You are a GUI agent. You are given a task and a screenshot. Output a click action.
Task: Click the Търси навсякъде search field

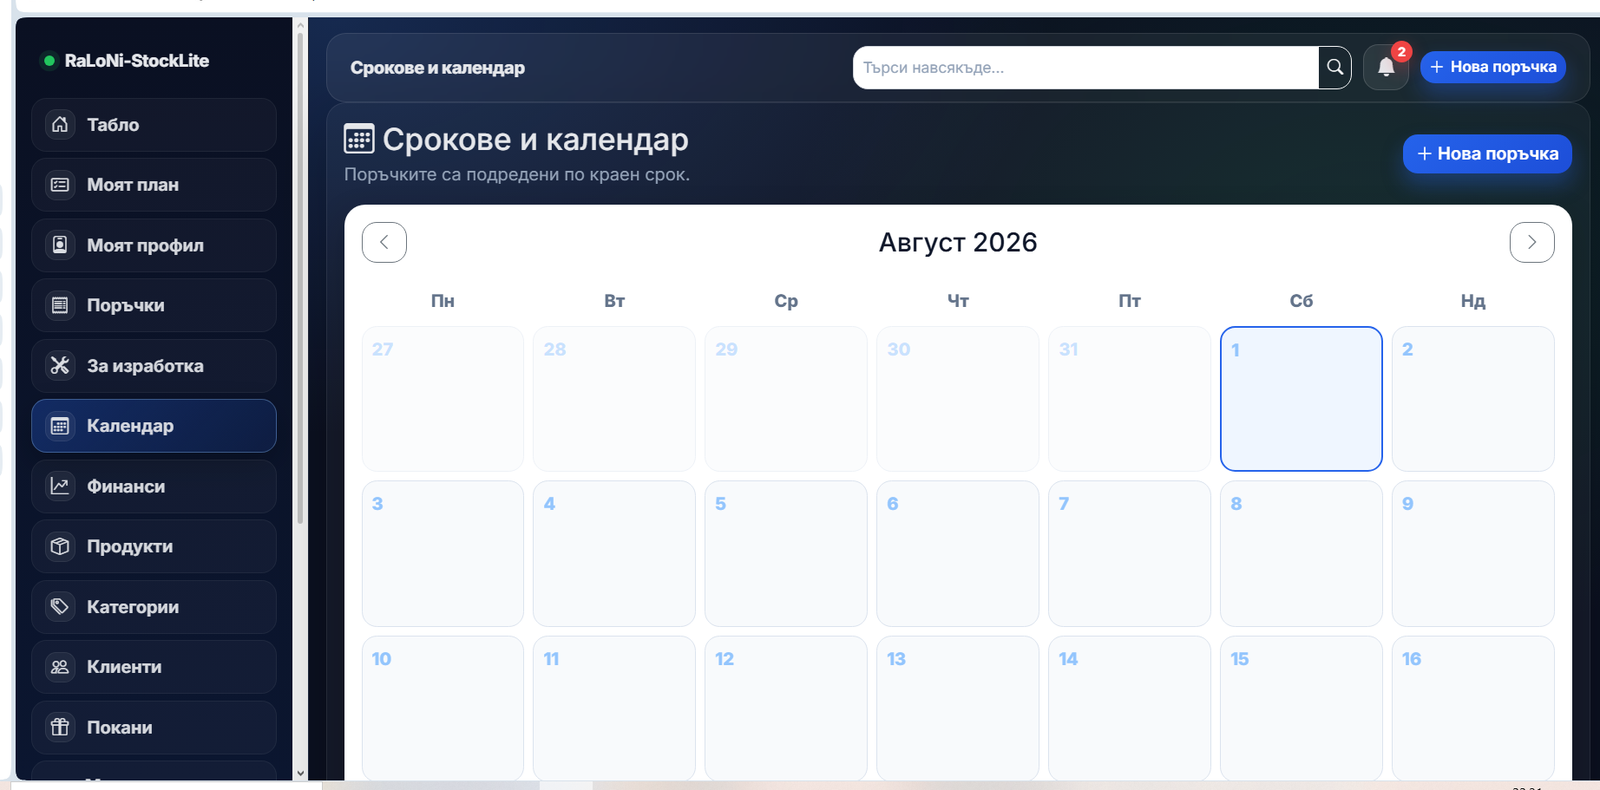(x=1086, y=68)
